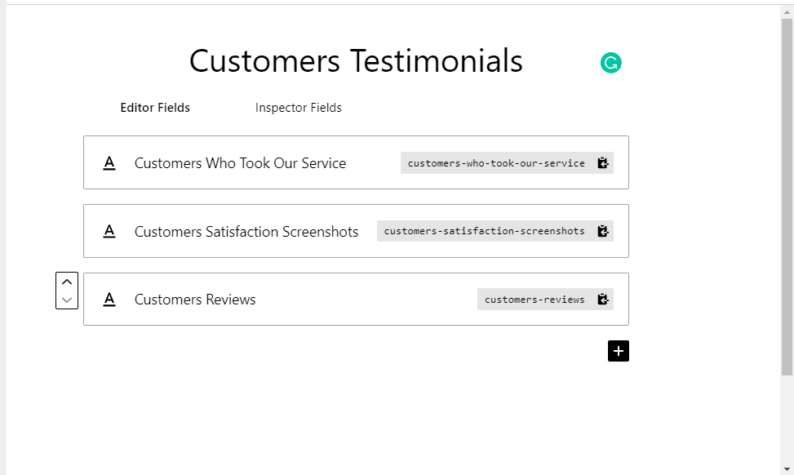This screenshot has height=475, width=794.
Task: Click text icon of Customers Satisfaction Screenshots
Action: tap(109, 231)
